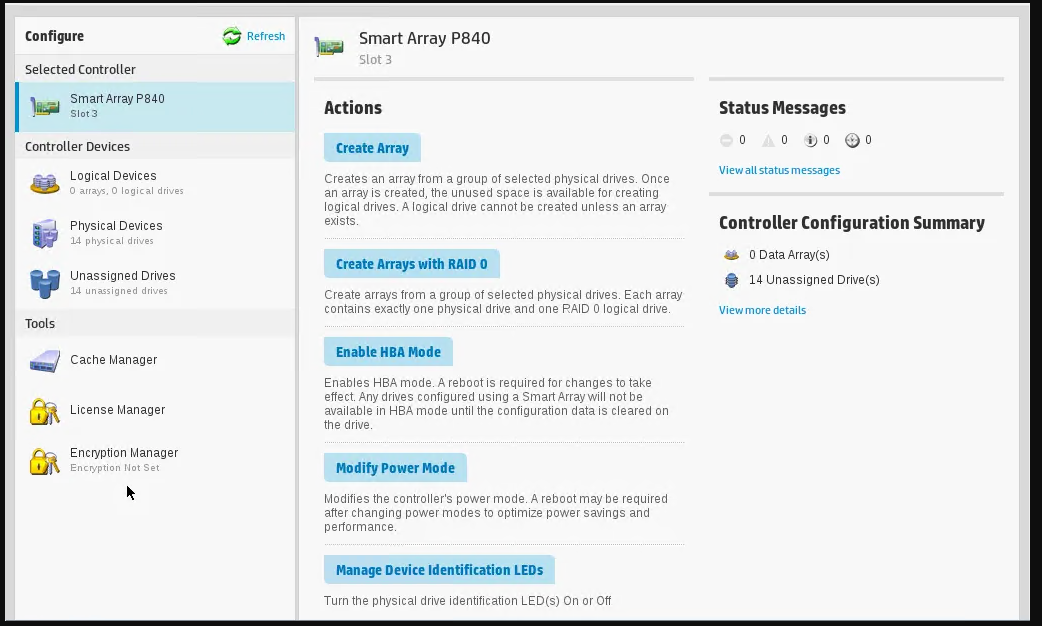Viewport: 1042px width, 626px height.
Task: Click the Encryption Manager padlock icon
Action: point(45,461)
